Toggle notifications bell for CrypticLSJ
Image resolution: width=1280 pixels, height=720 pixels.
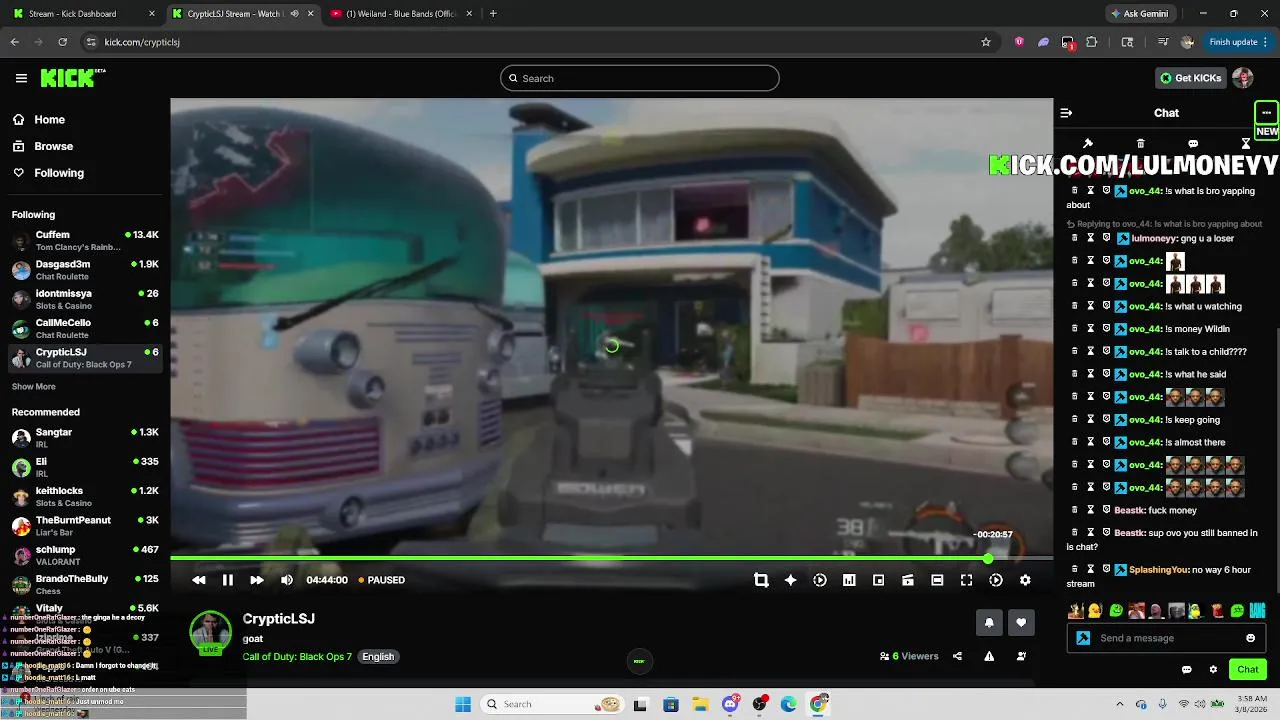(x=989, y=622)
